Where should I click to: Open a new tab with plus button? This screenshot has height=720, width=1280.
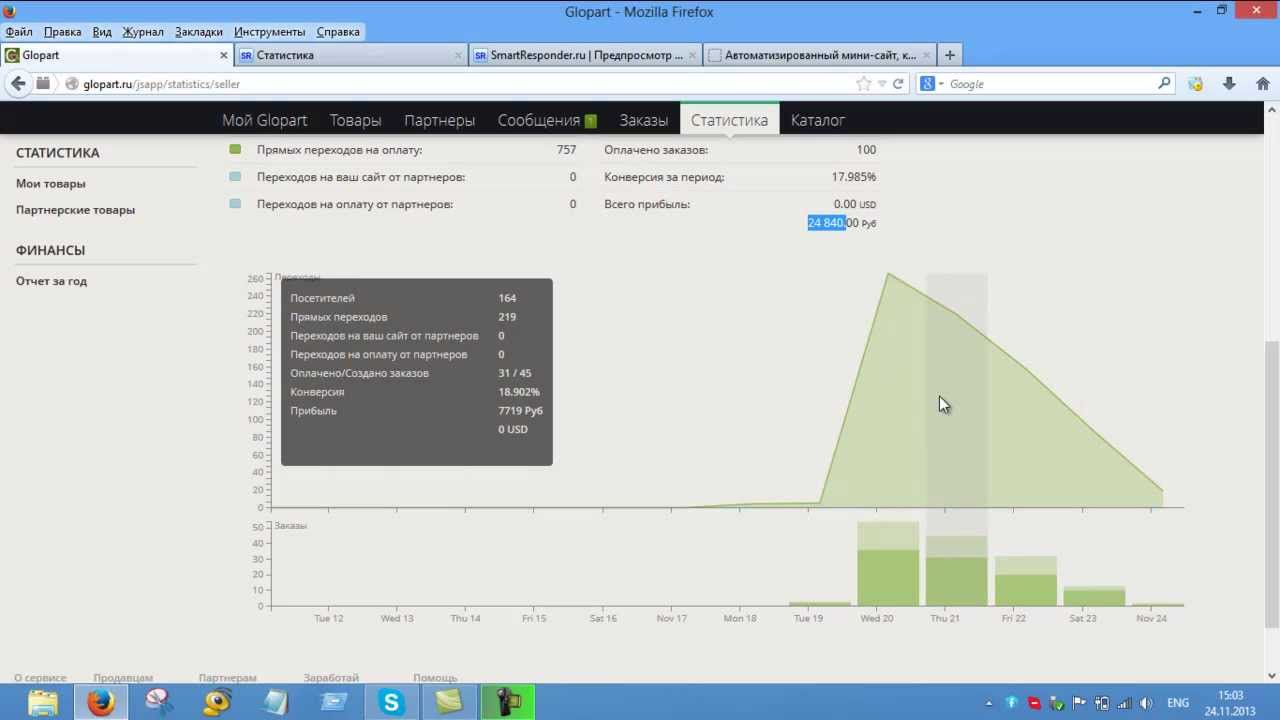point(949,55)
